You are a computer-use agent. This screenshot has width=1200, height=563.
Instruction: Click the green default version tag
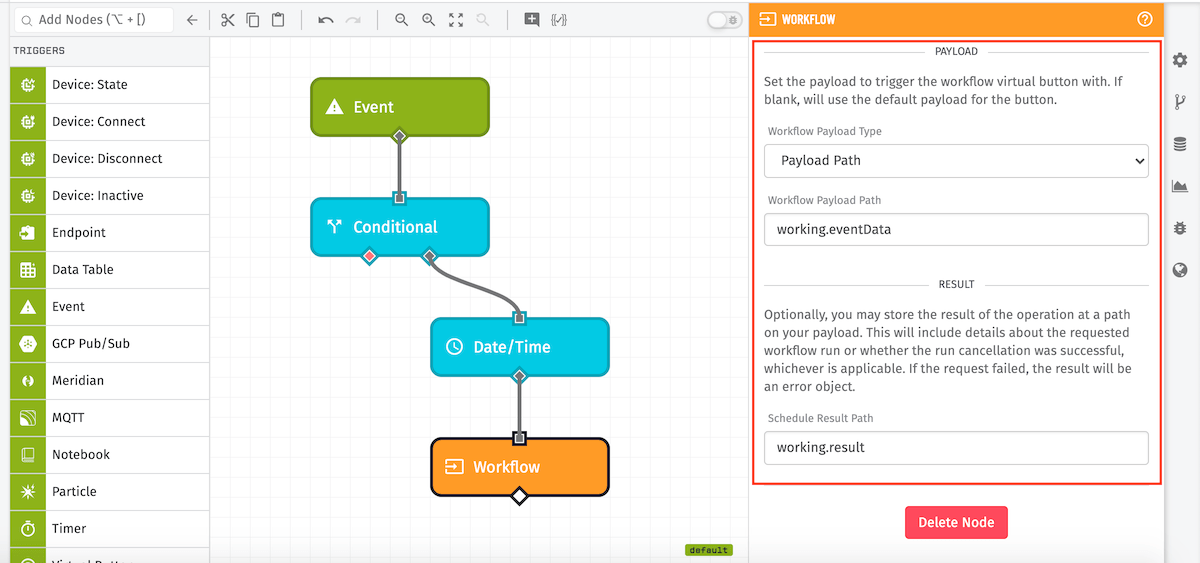(709, 550)
